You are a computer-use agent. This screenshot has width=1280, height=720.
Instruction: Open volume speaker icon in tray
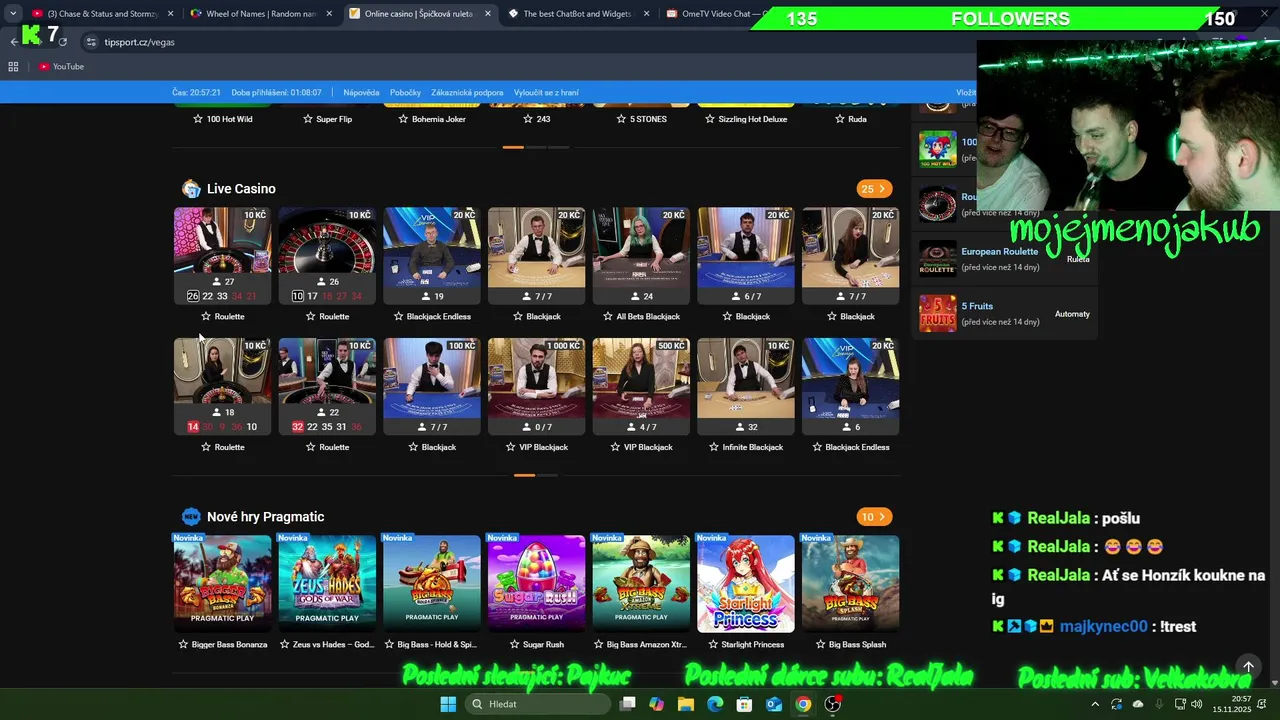point(1196,704)
